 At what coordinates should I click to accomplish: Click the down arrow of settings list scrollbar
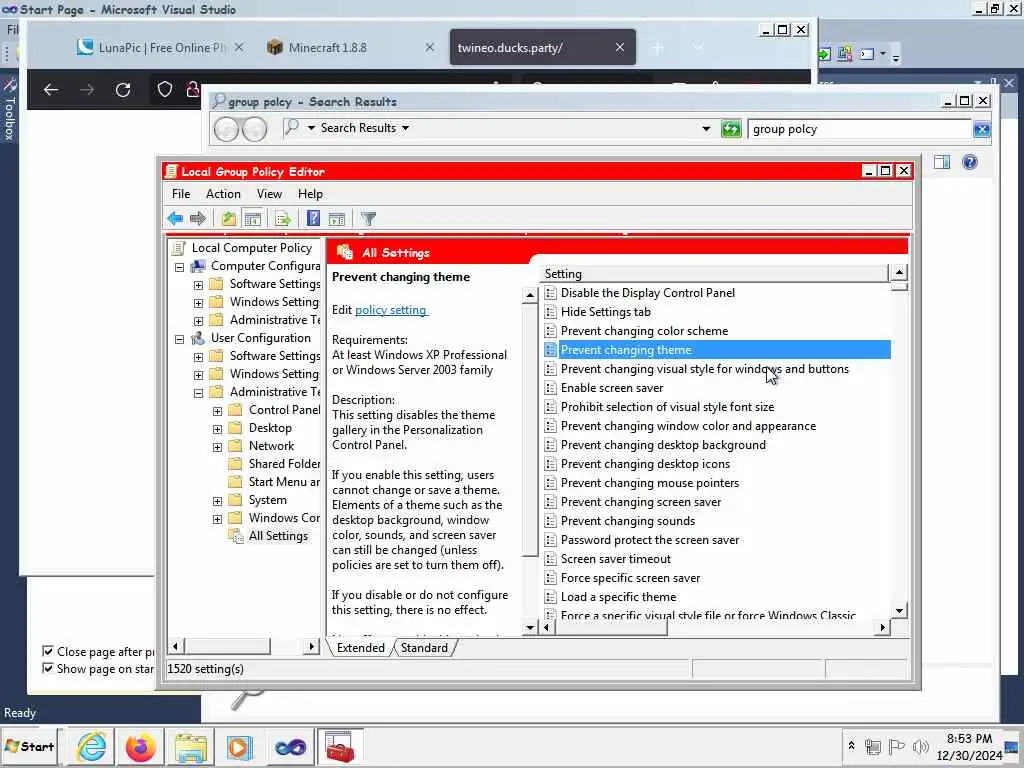pyautogui.click(x=899, y=611)
